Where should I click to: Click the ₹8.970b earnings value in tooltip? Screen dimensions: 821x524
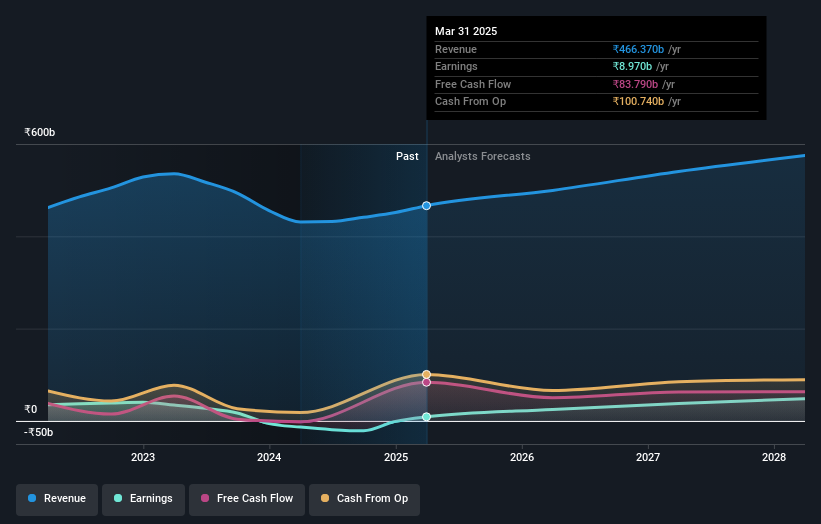[633, 66]
